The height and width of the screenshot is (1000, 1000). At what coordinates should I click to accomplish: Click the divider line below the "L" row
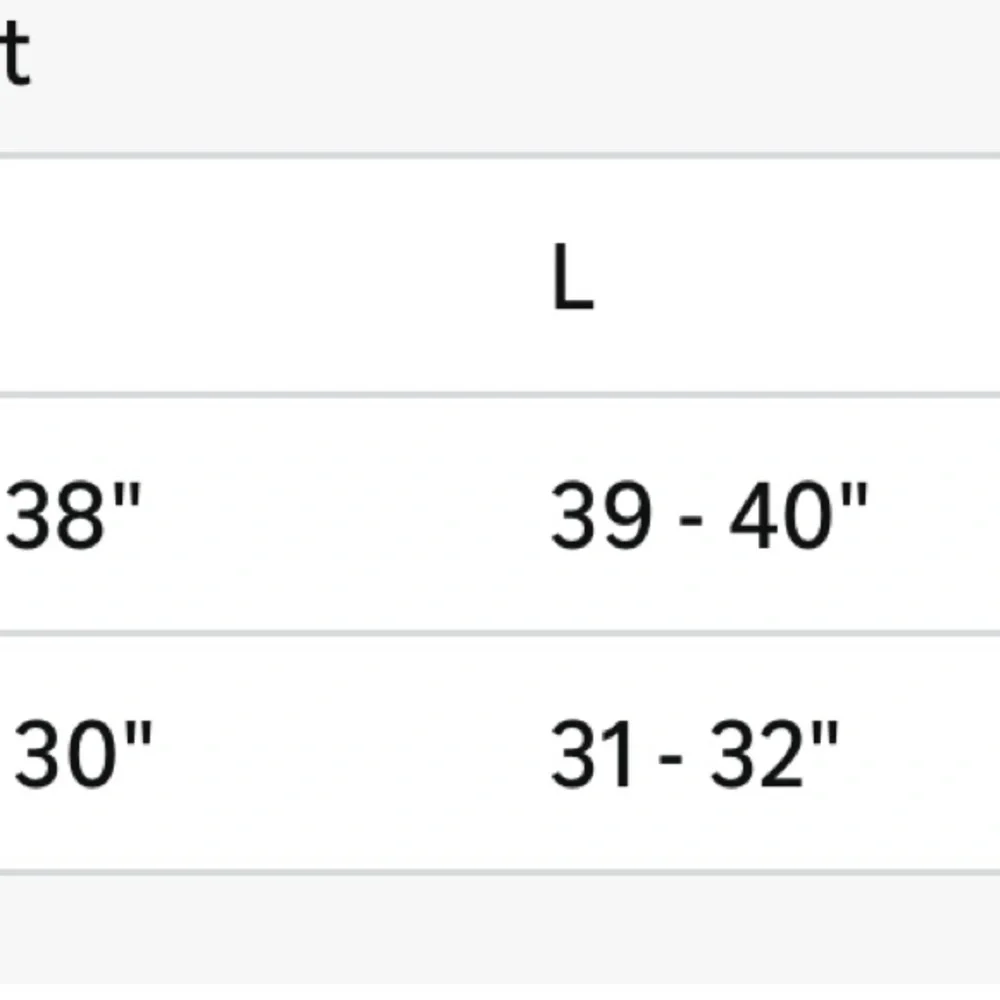click(500, 394)
